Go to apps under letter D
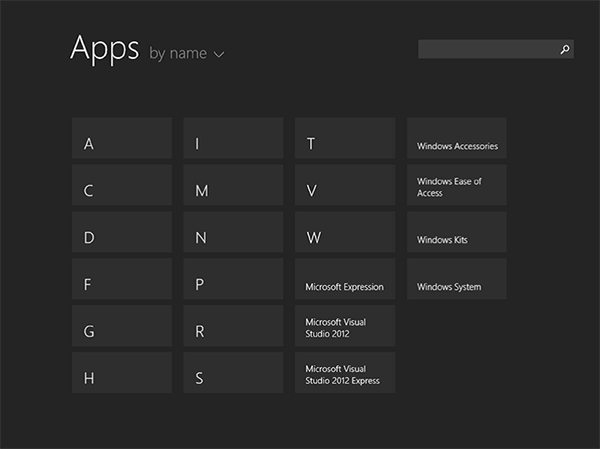The image size is (600, 449). [122, 232]
